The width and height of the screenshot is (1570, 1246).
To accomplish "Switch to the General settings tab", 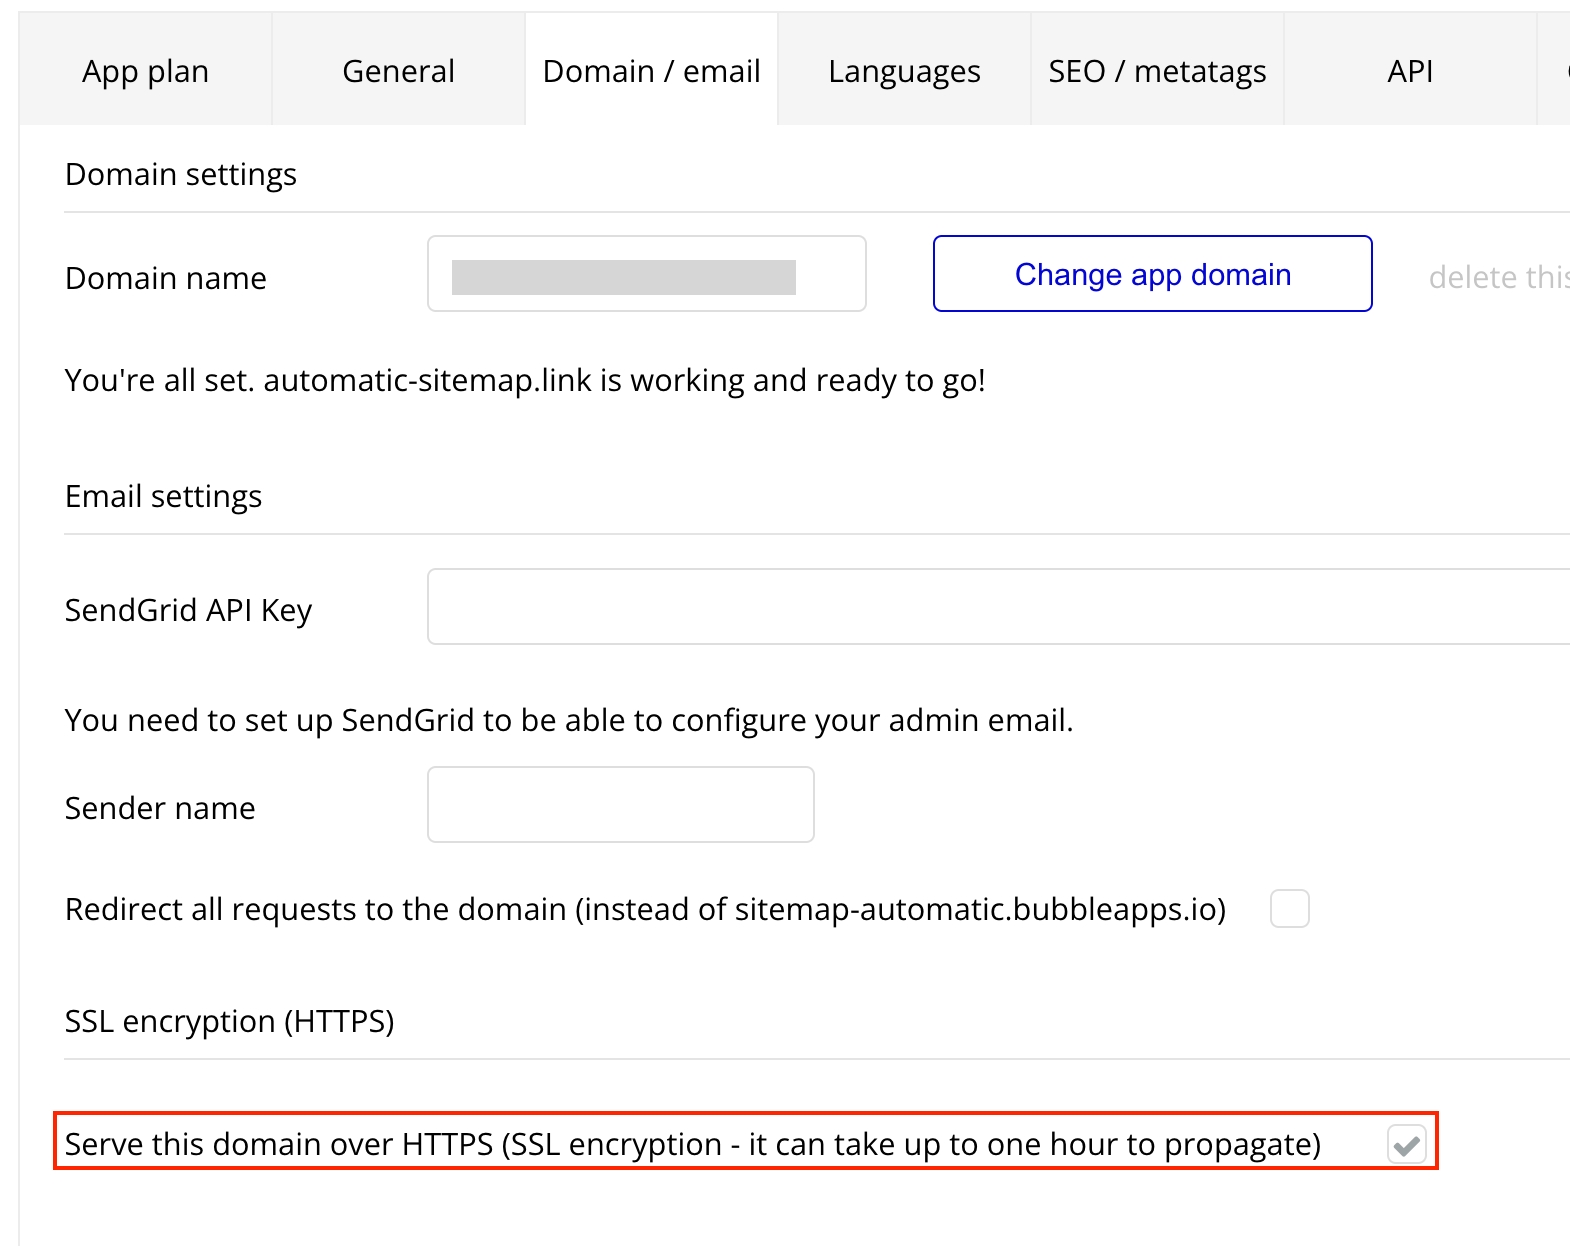I will pos(398,71).
